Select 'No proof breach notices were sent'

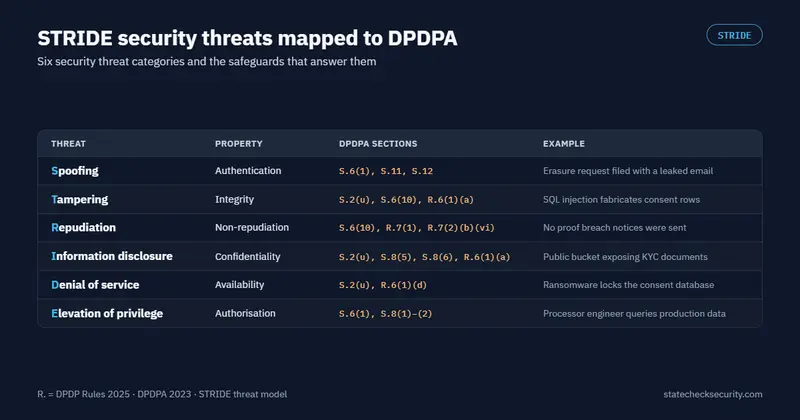(615, 228)
